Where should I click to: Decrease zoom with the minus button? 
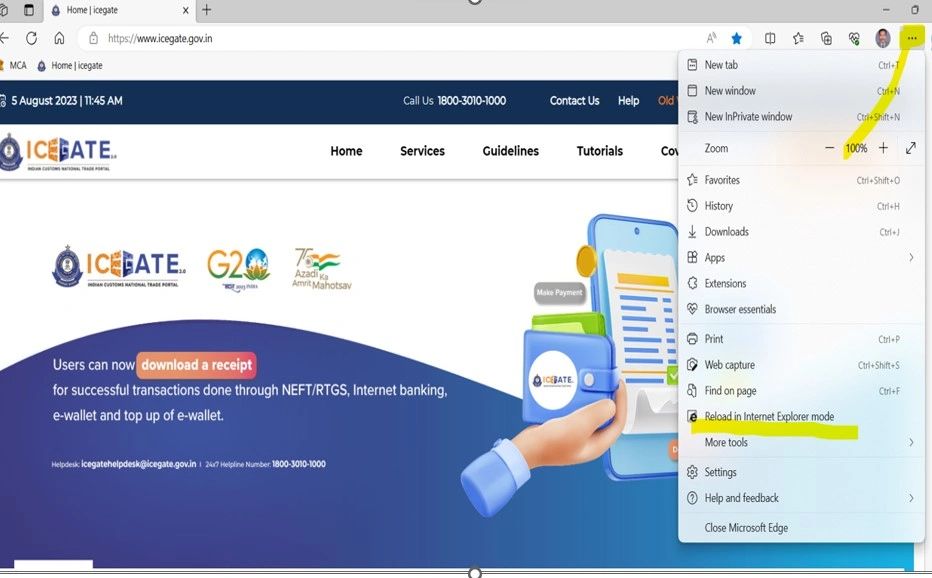pyautogui.click(x=830, y=148)
